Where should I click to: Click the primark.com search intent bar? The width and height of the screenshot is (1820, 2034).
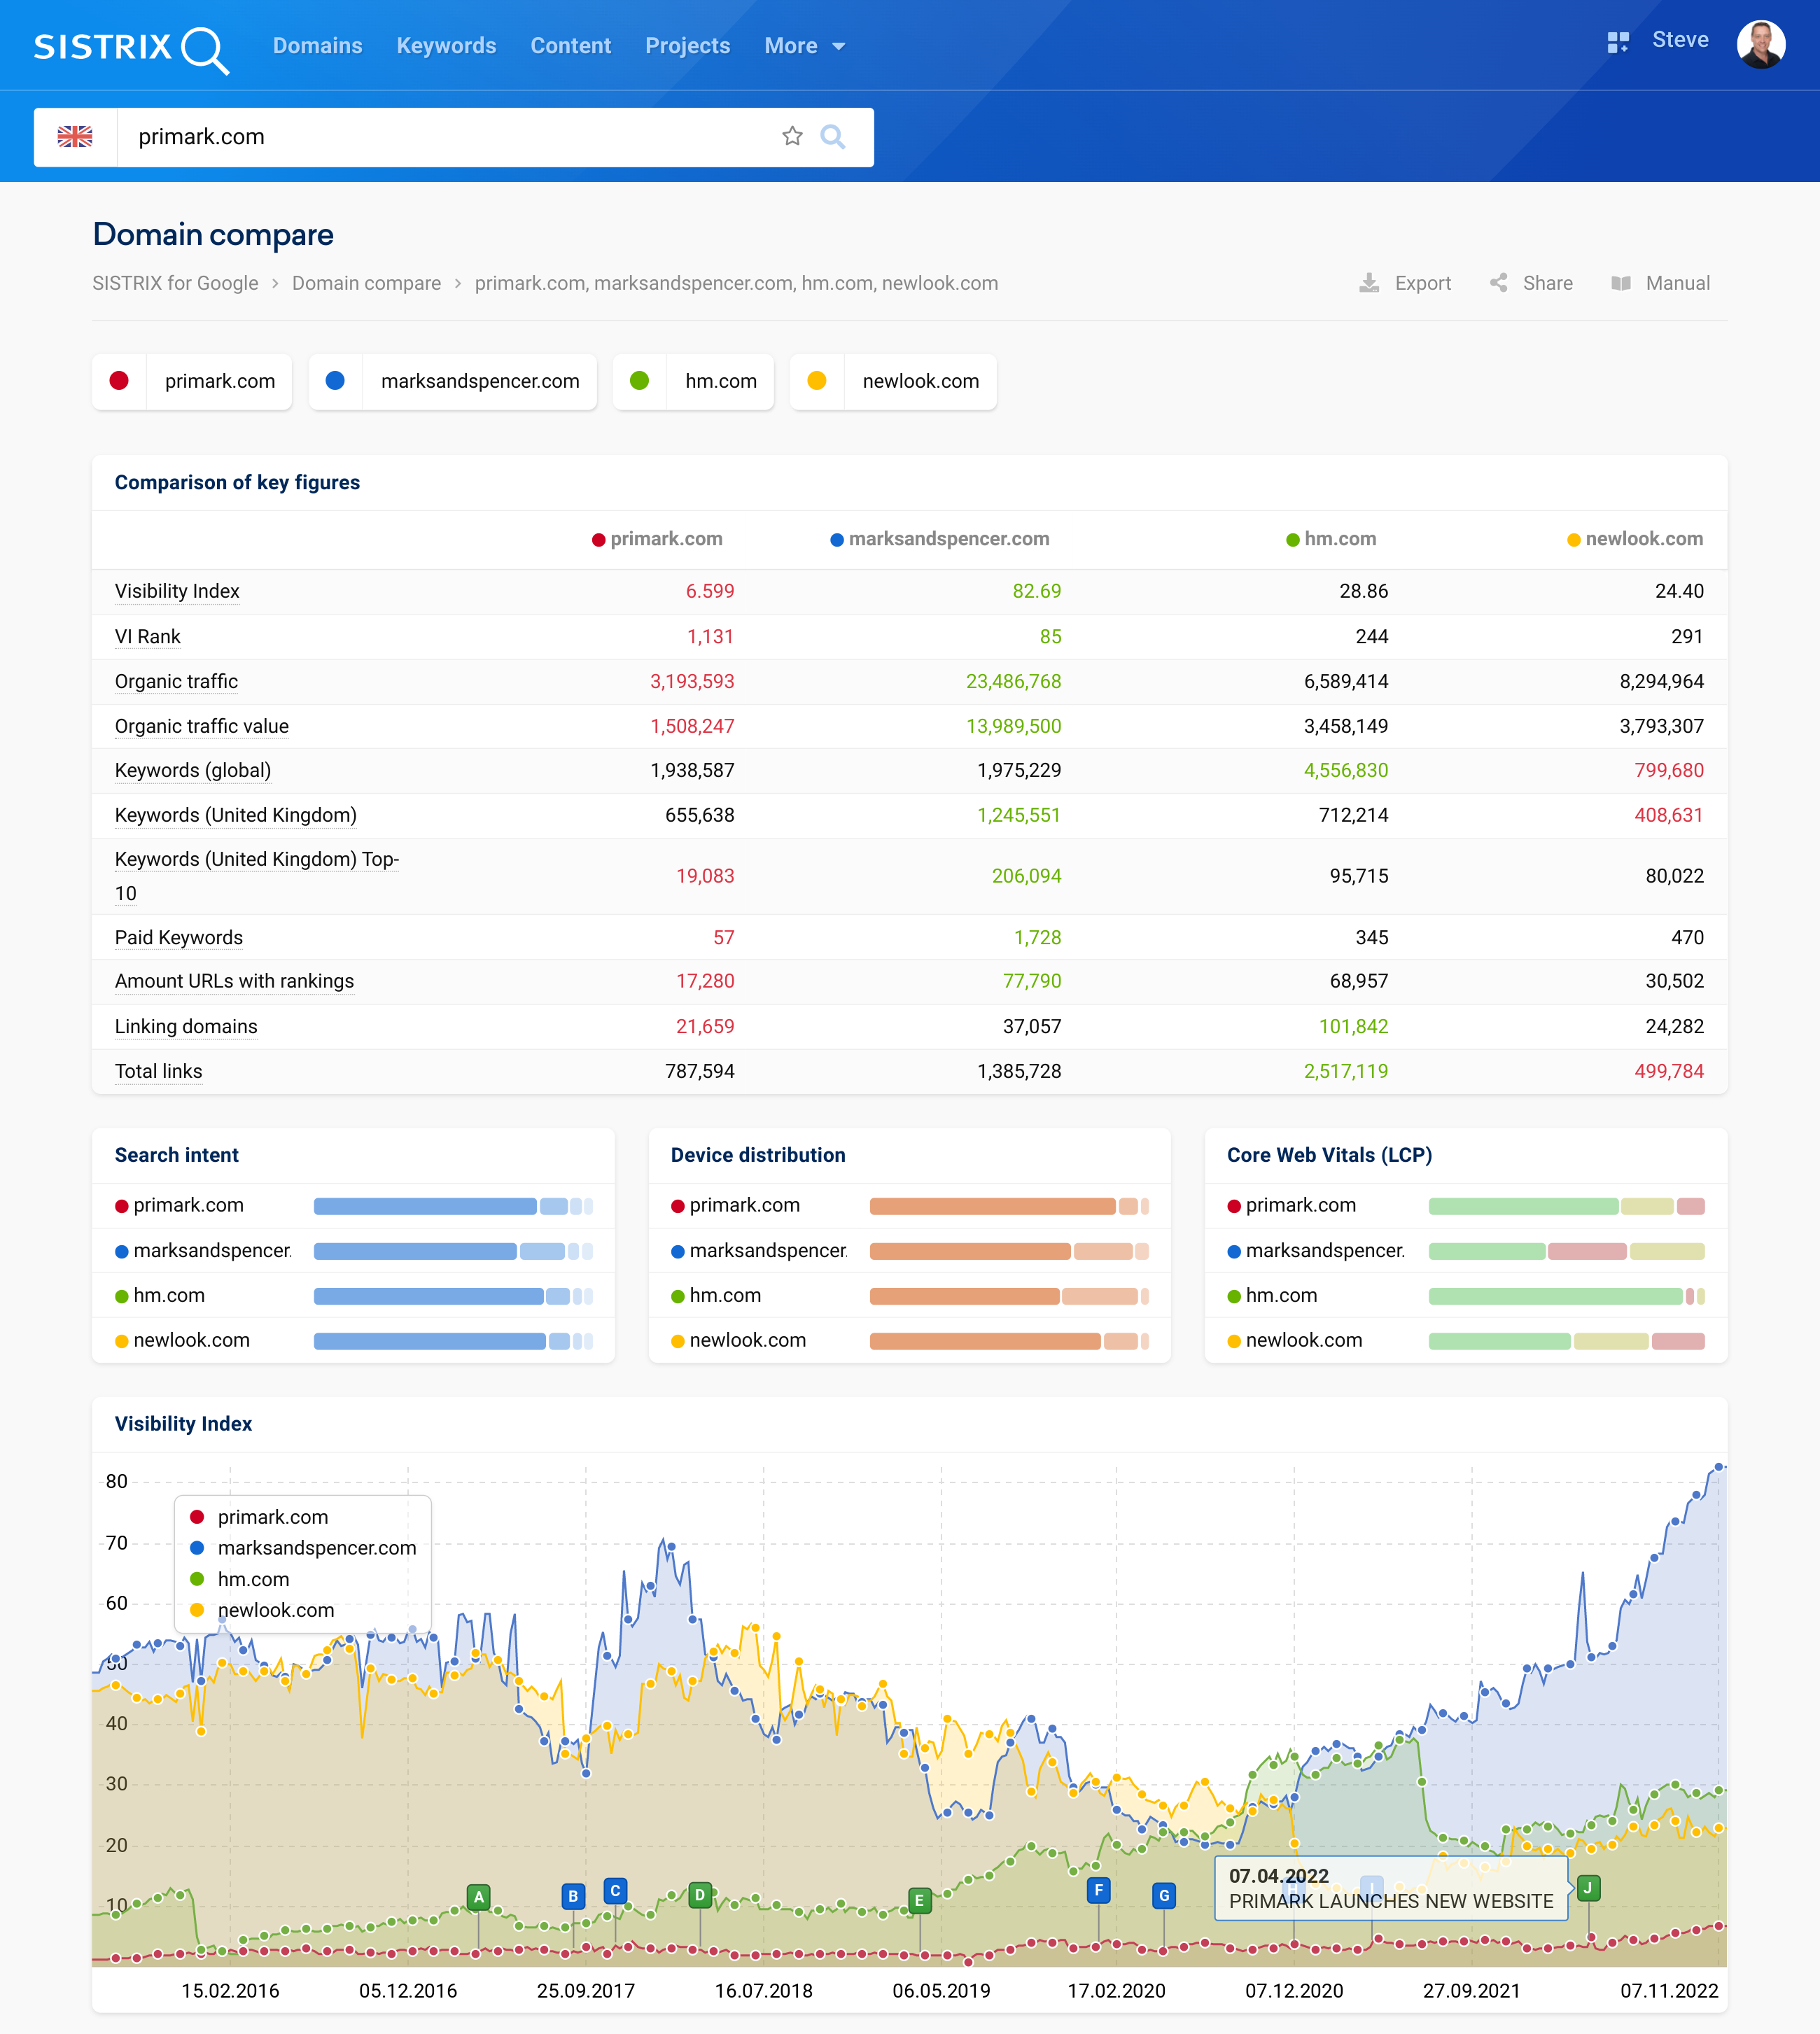pyautogui.click(x=453, y=1206)
